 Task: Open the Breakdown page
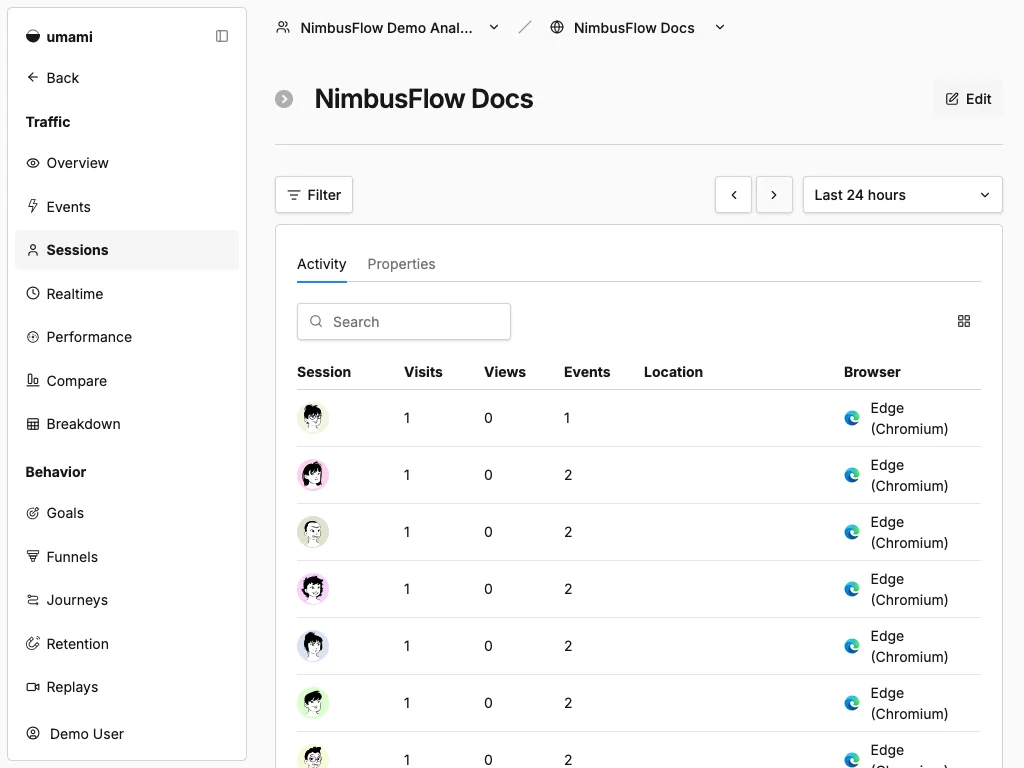(x=127, y=424)
